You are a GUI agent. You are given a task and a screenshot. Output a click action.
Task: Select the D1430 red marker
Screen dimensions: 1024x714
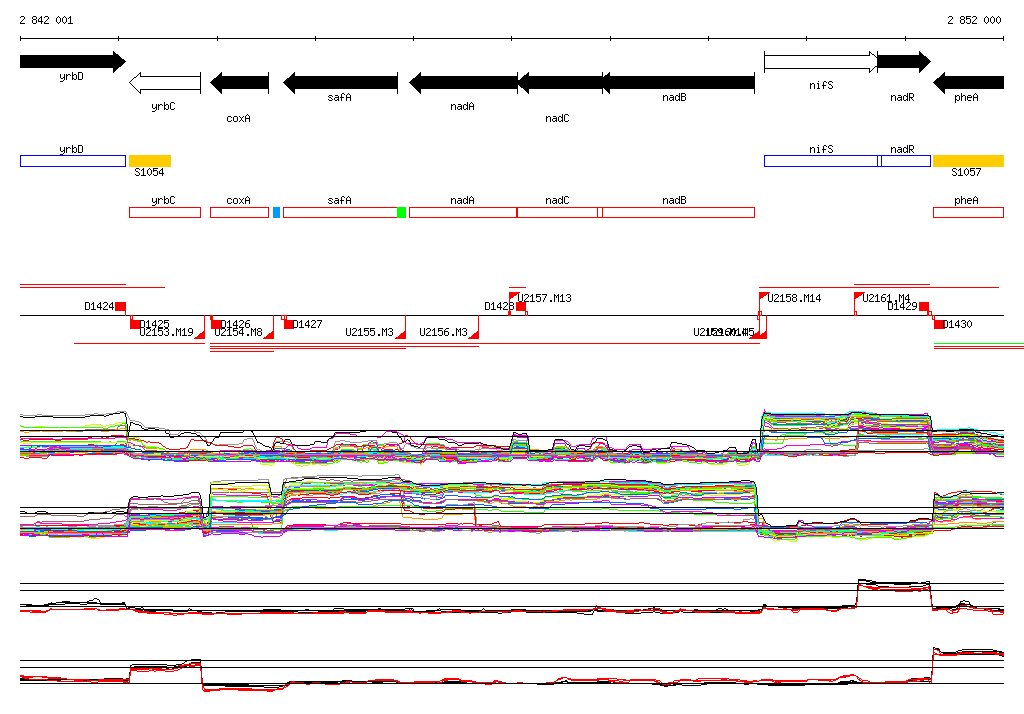click(x=939, y=324)
